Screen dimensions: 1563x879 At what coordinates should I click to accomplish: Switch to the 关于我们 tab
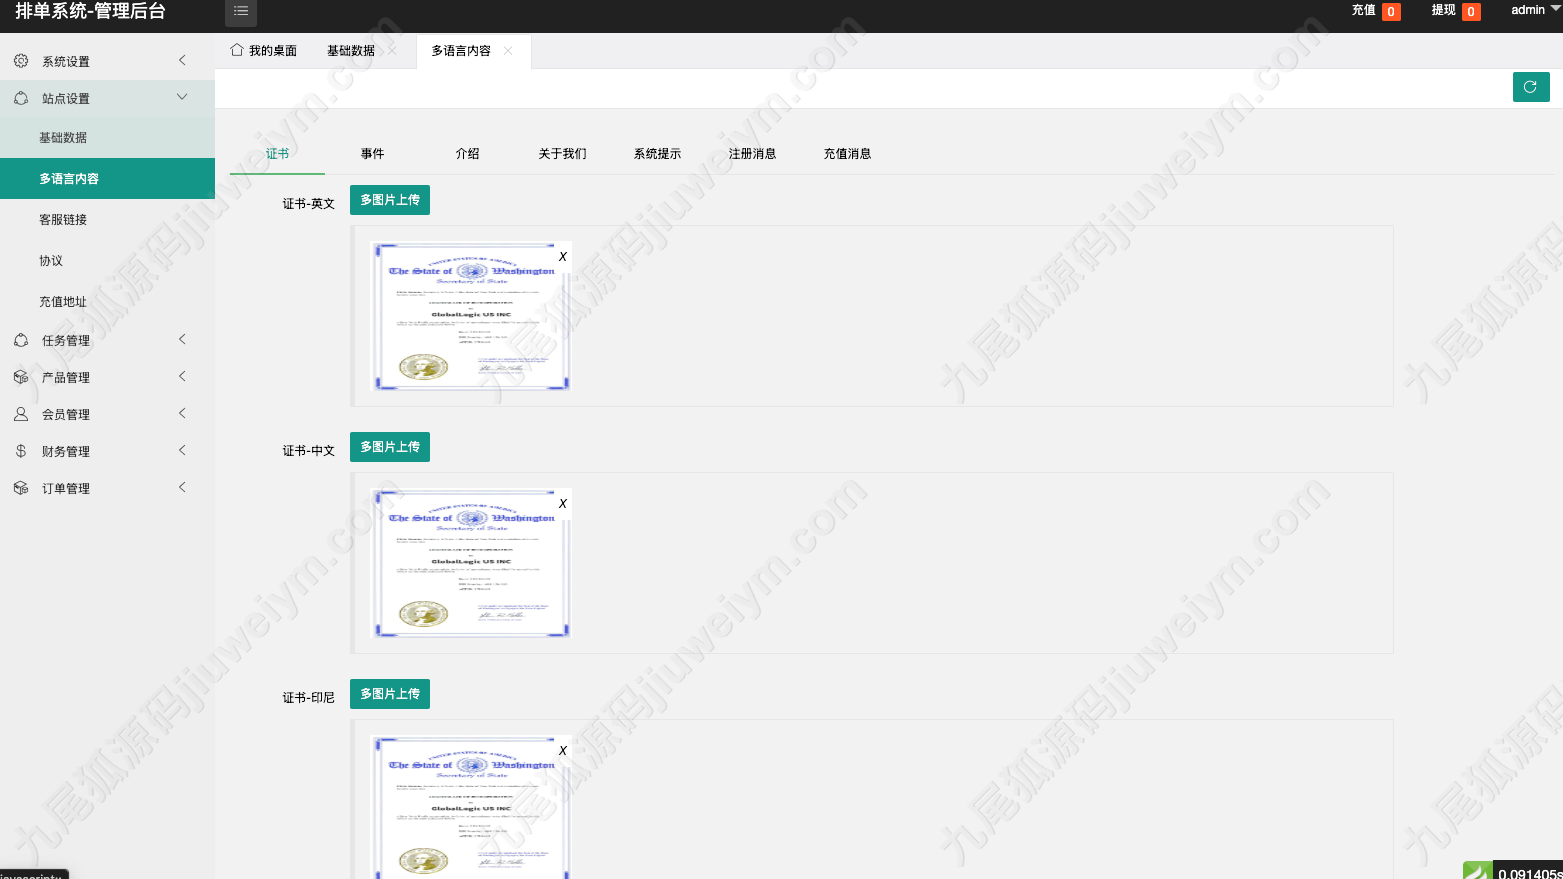pyautogui.click(x=562, y=154)
